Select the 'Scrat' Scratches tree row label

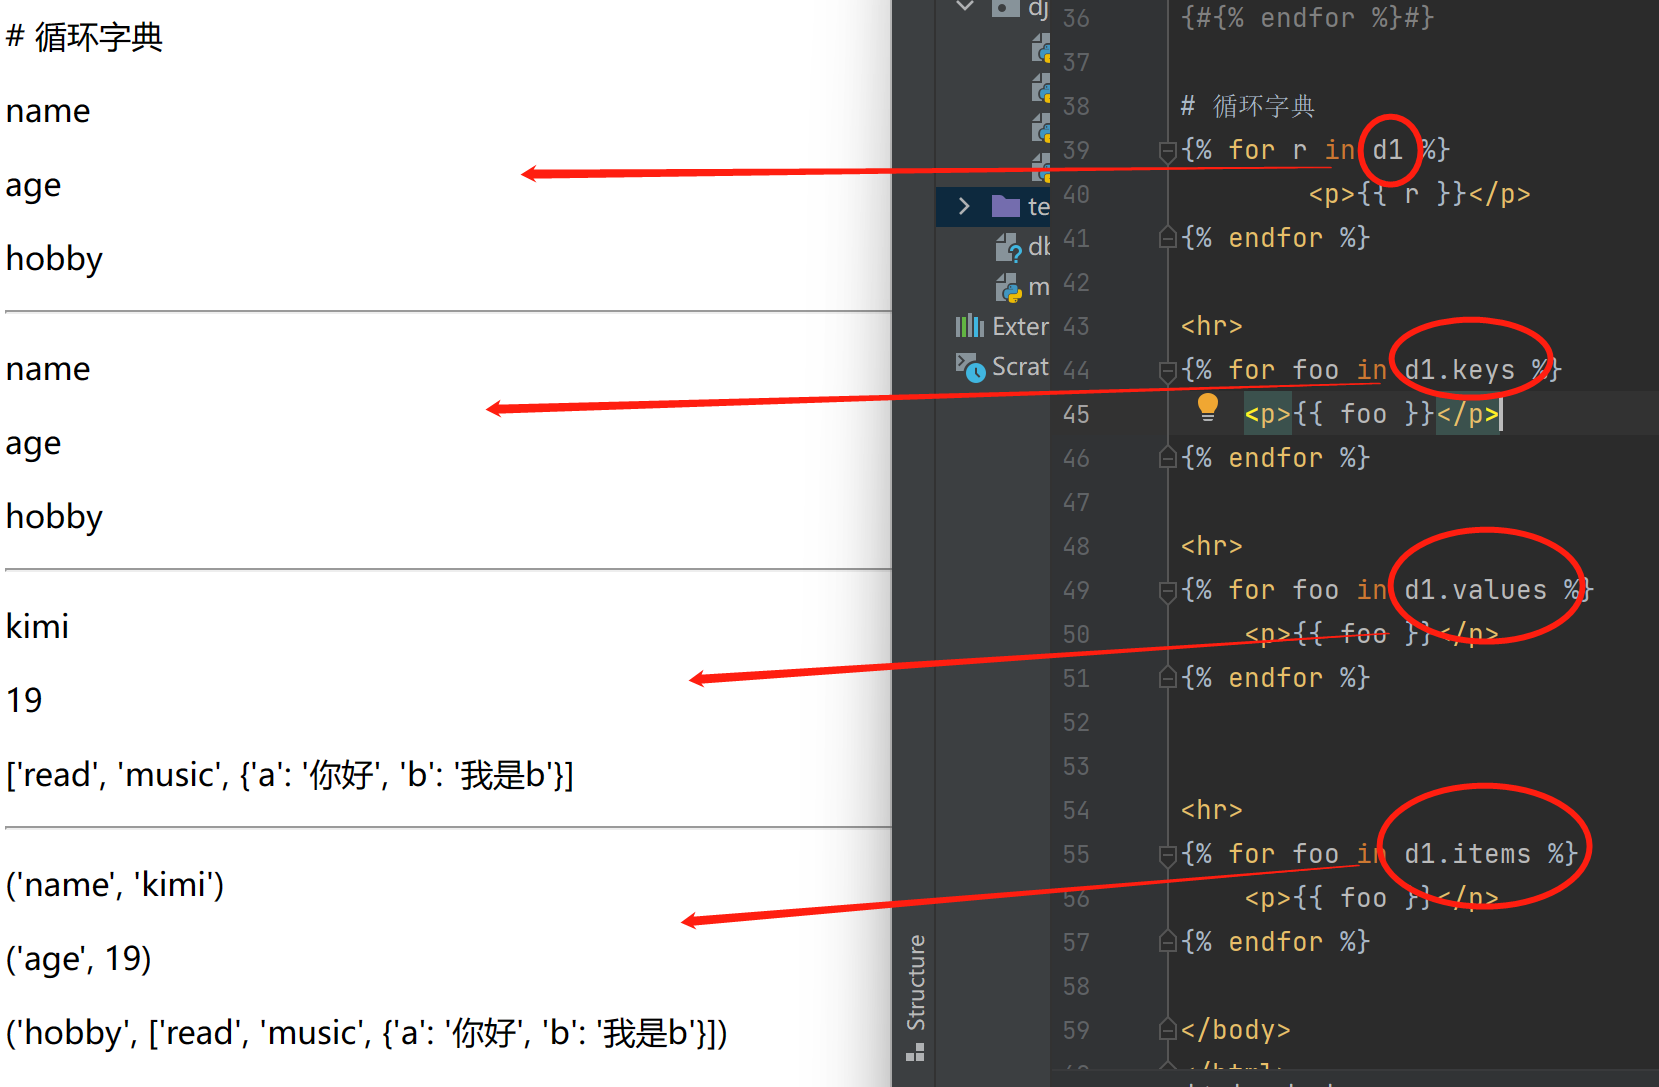click(1021, 367)
